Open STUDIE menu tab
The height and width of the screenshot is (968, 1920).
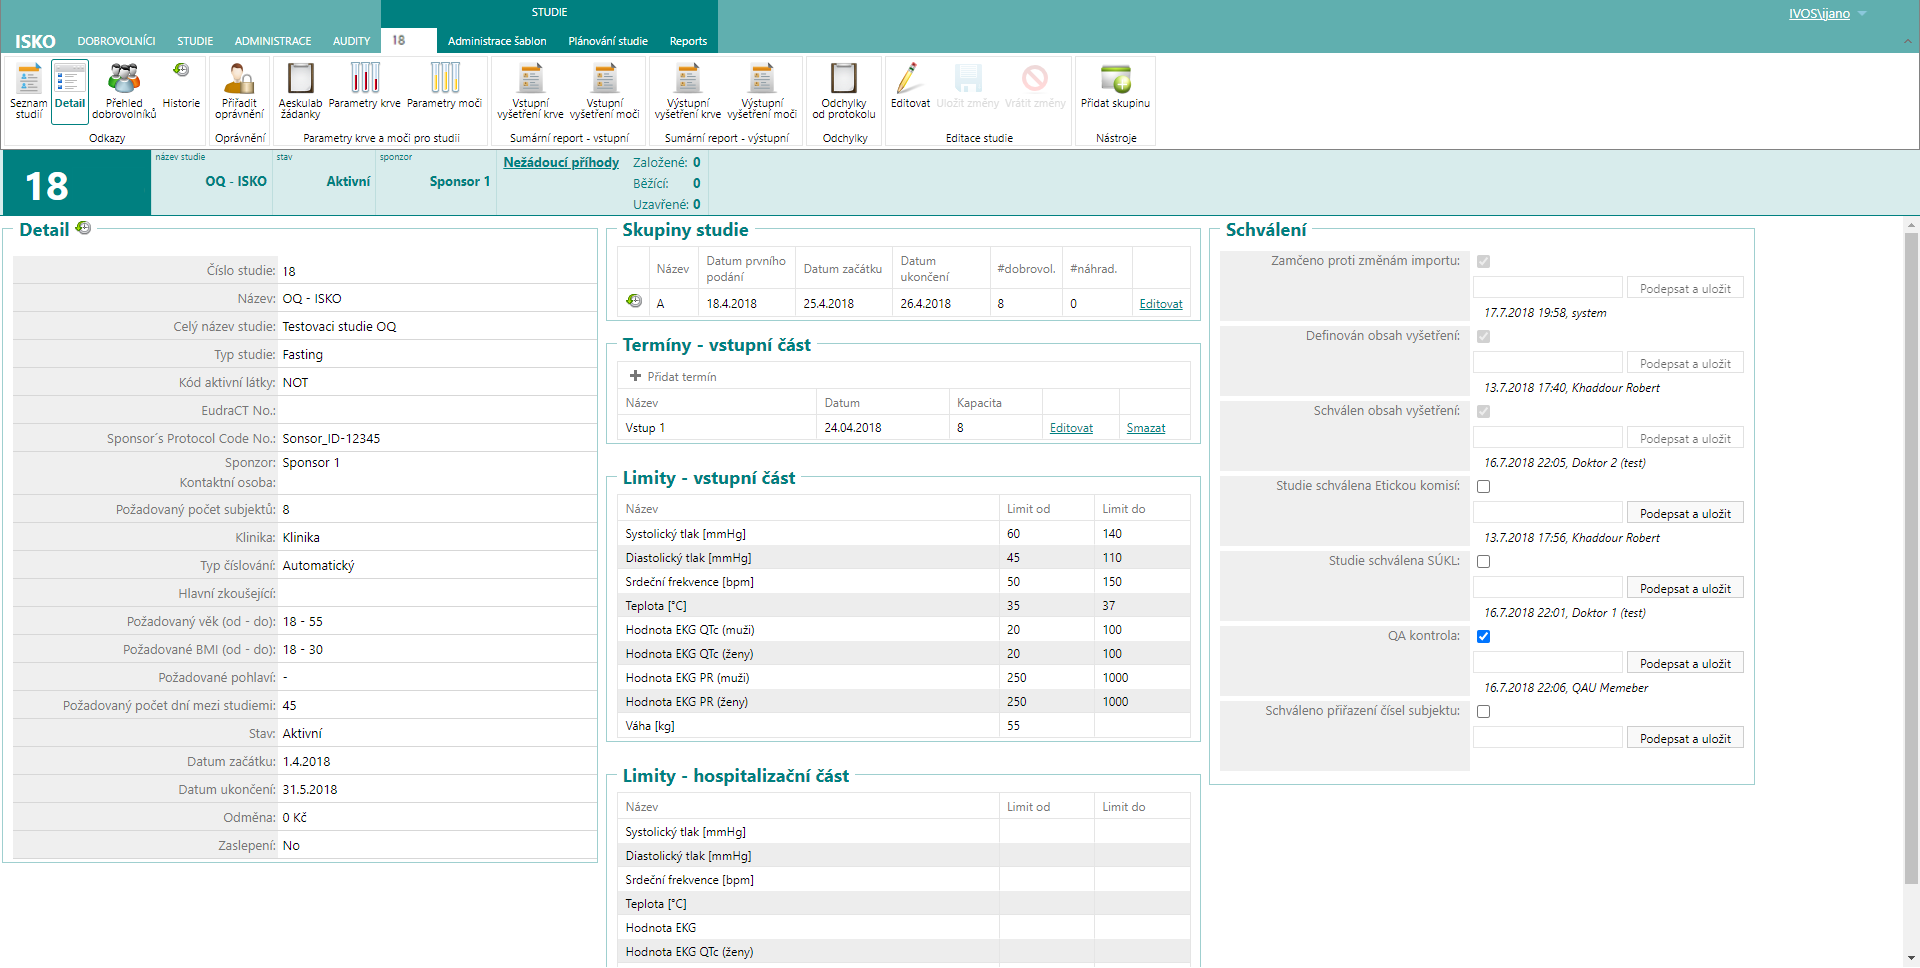[x=195, y=41]
